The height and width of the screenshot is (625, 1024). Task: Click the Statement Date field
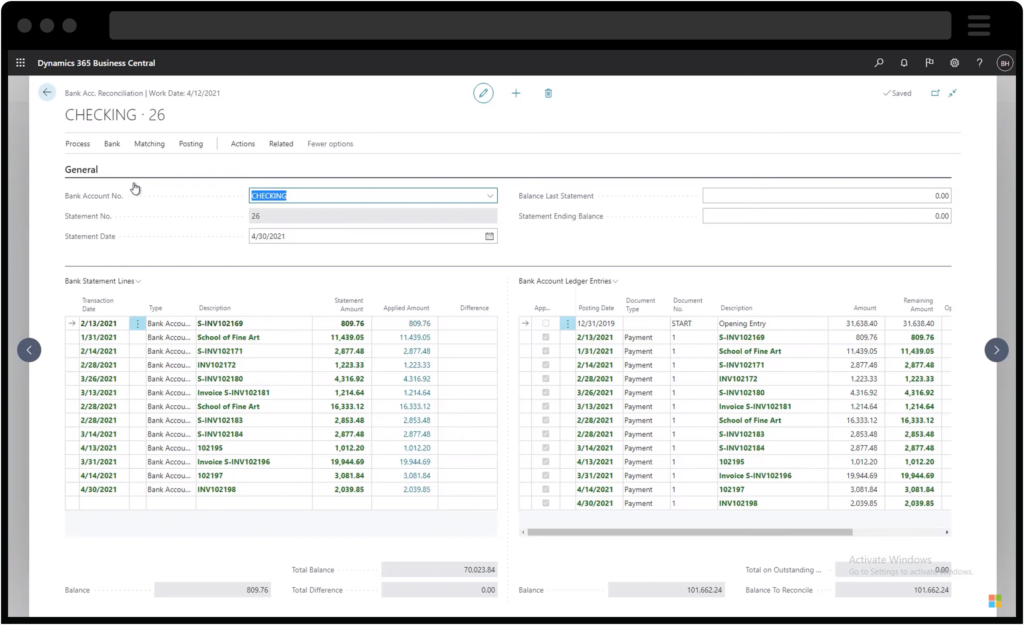click(373, 236)
